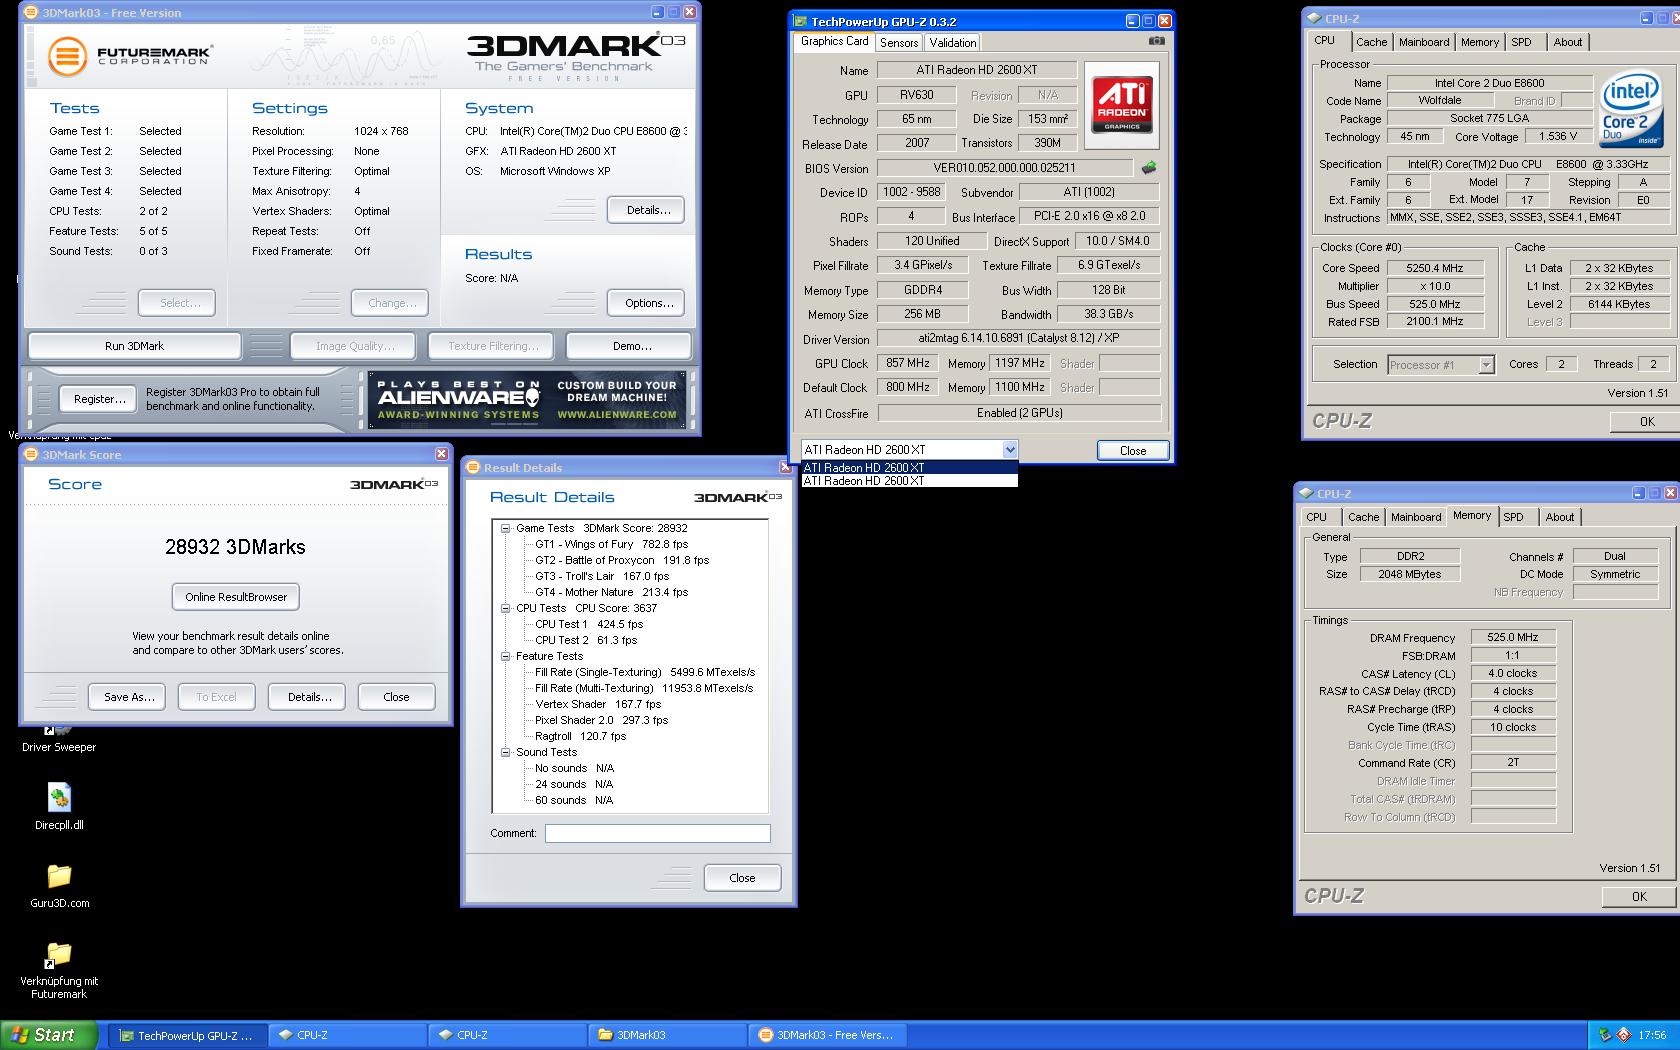Click the second system tray icon before clock
The image size is (1680, 1050).
tap(1624, 1035)
